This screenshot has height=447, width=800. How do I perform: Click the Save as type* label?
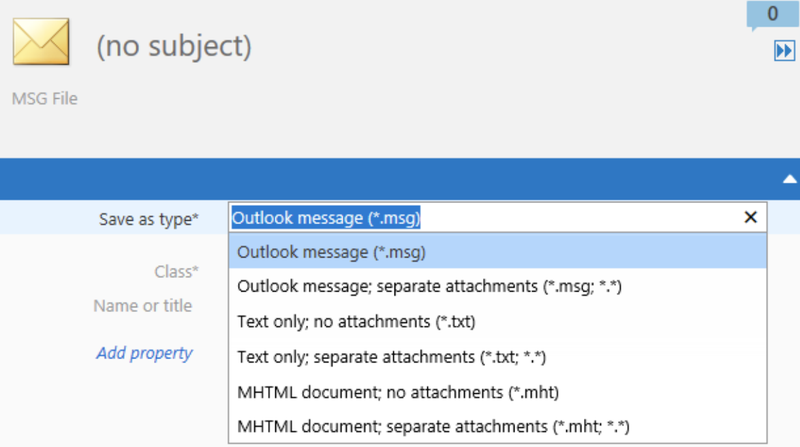click(x=148, y=219)
